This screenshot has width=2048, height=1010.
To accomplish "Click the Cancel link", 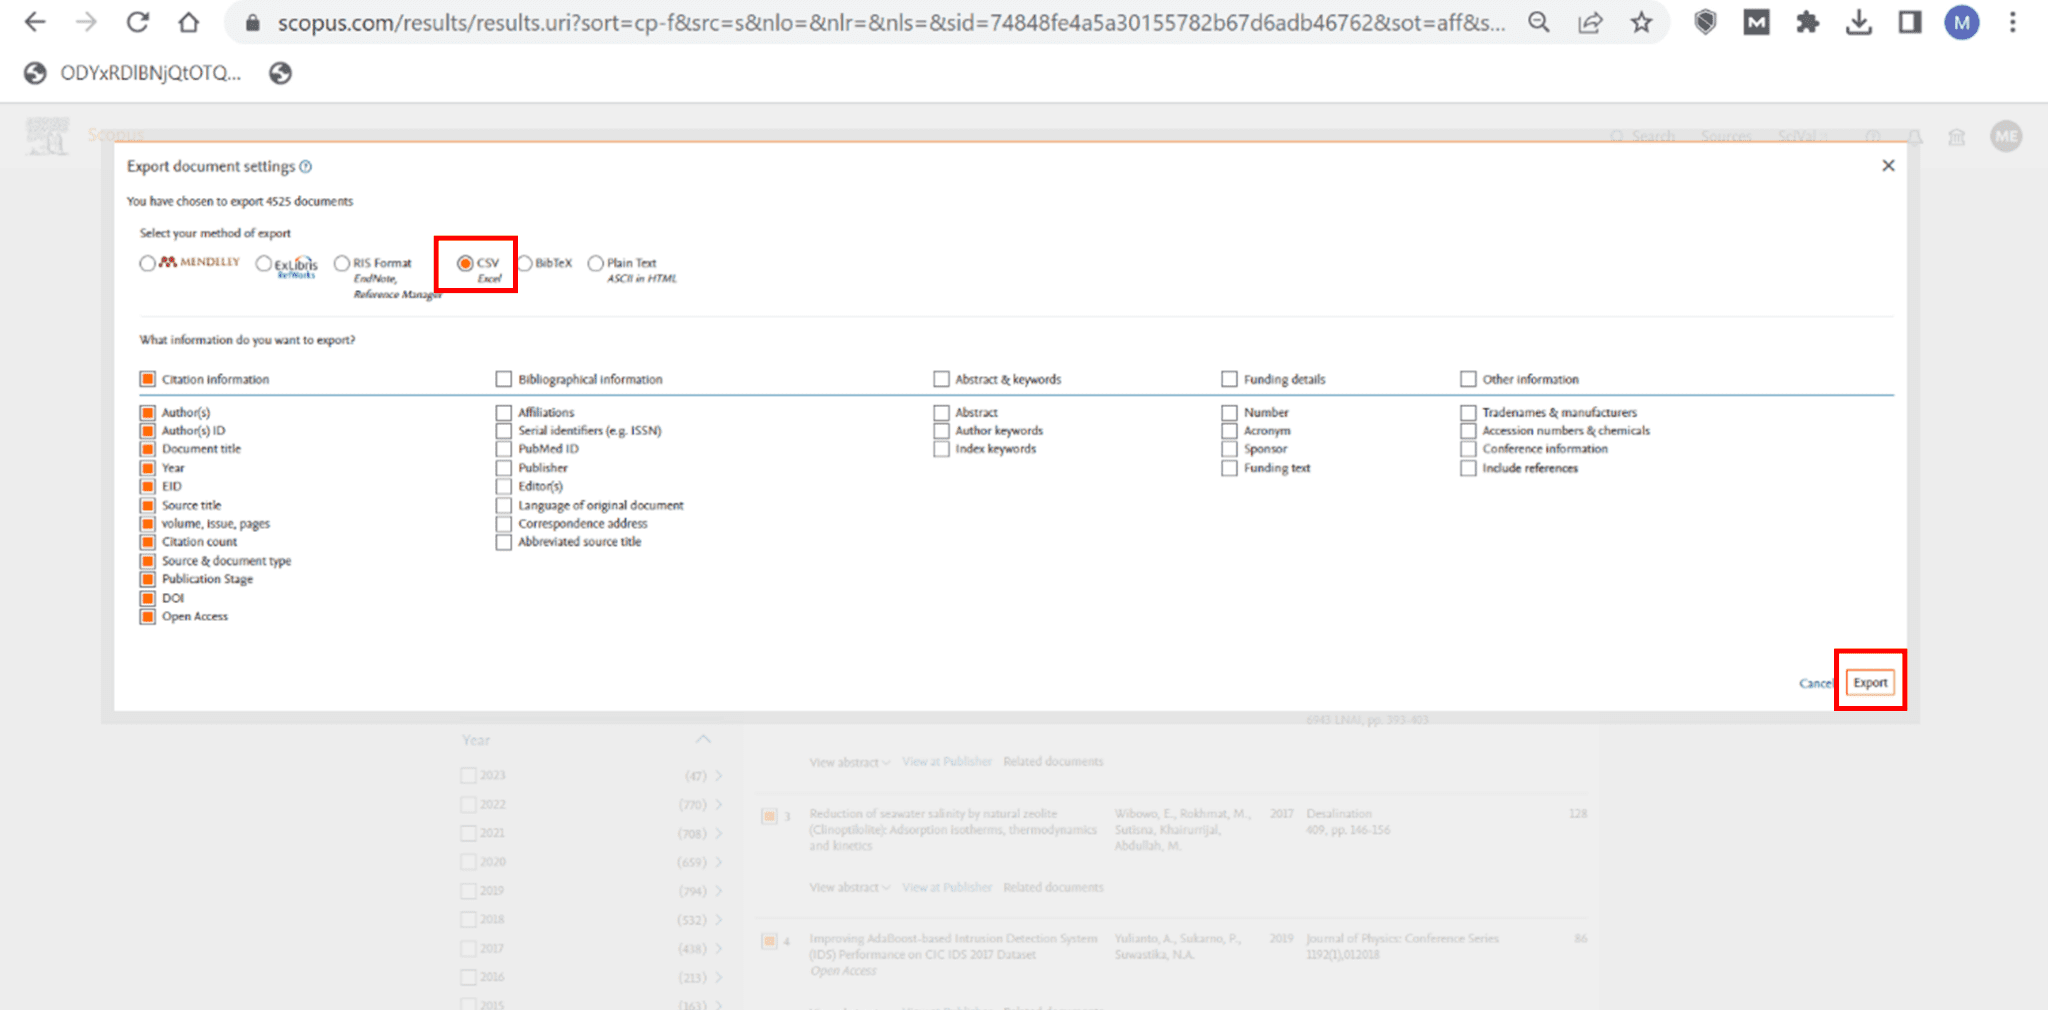I will pos(1814,683).
